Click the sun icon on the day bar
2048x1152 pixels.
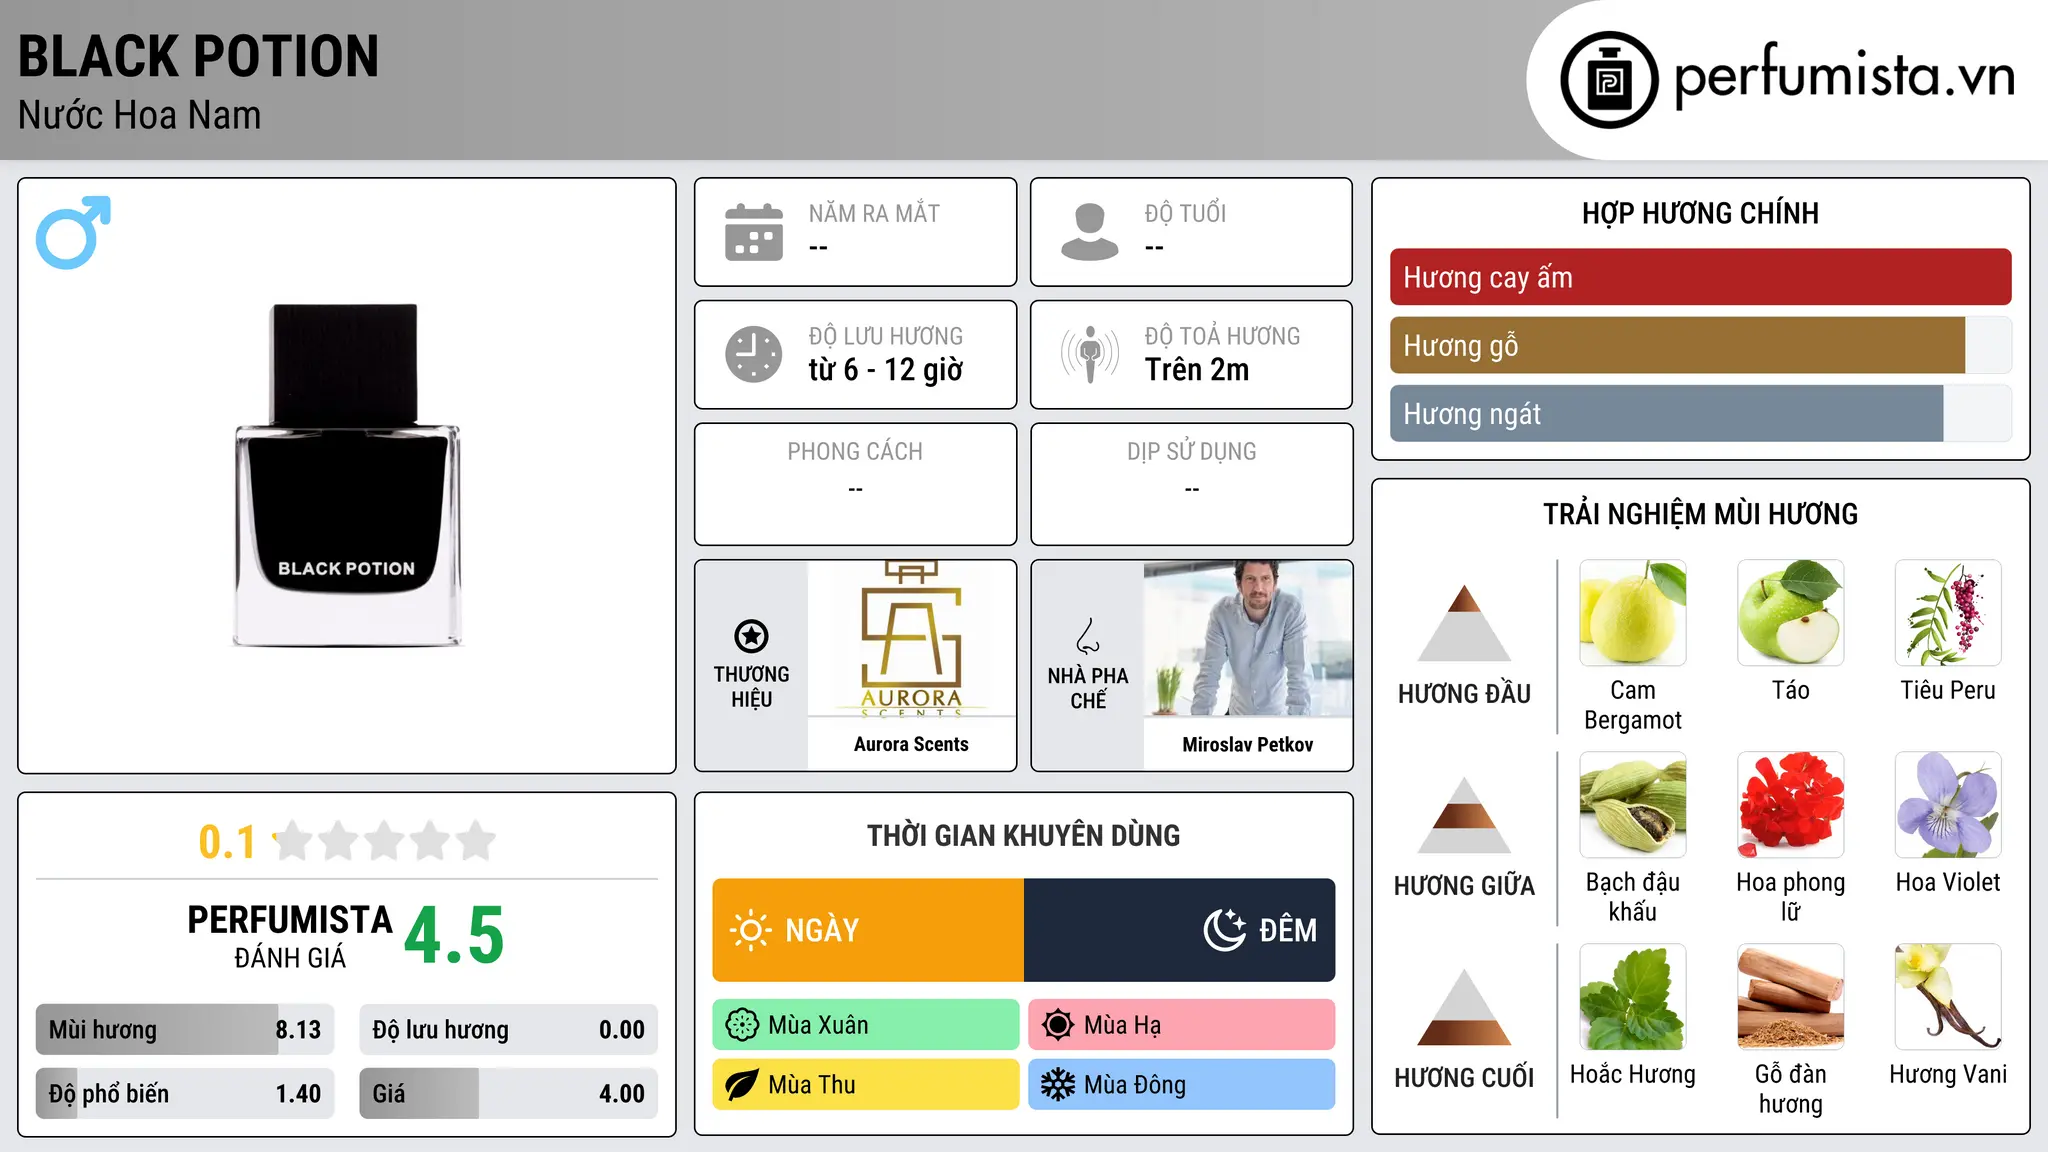(750, 930)
